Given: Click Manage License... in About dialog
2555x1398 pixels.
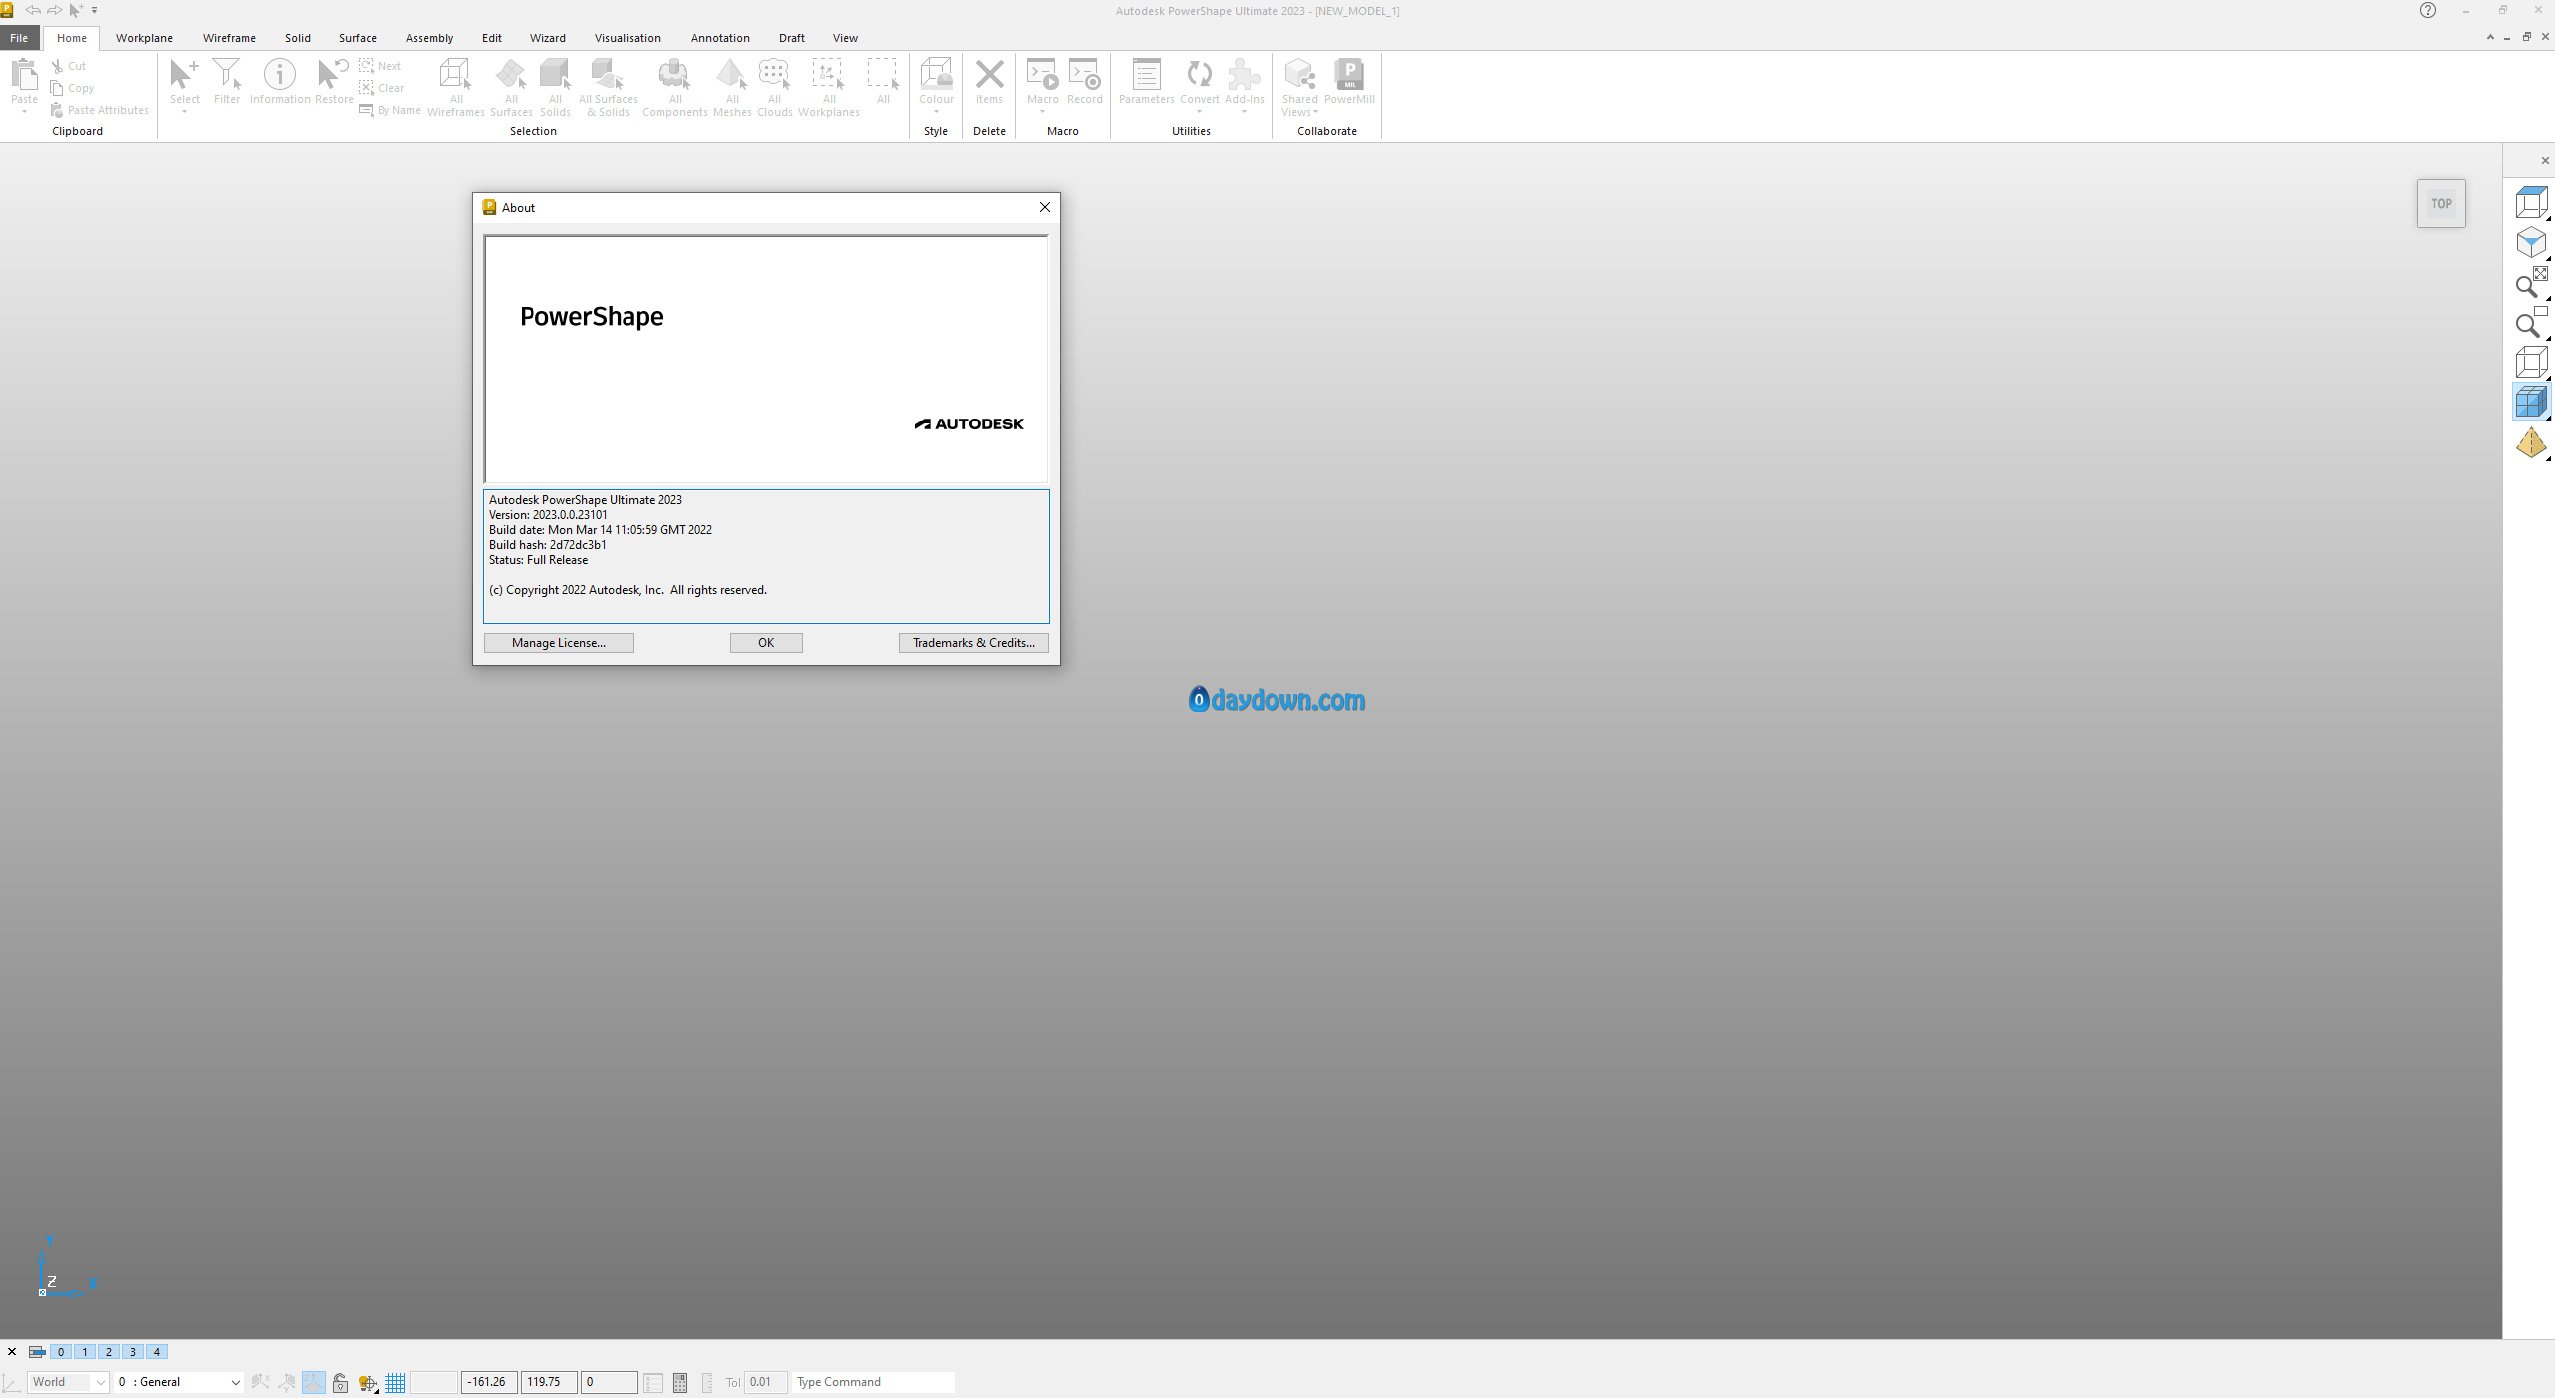Looking at the screenshot, I should click(x=559, y=643).
